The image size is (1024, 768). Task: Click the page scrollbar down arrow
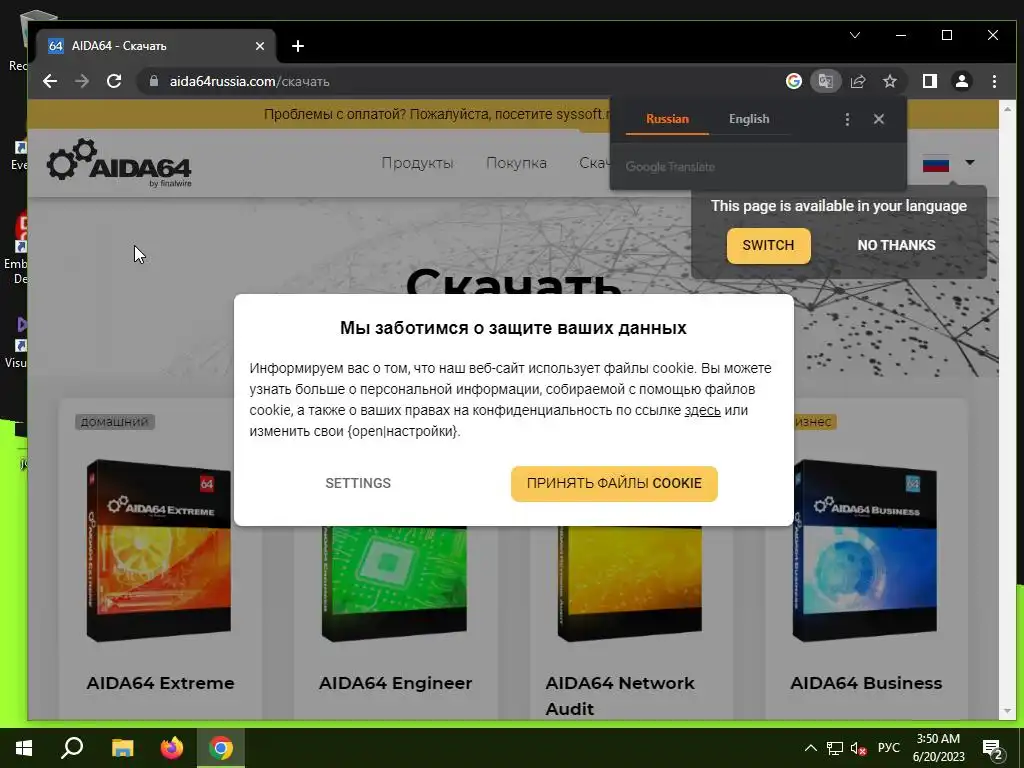[x=1006, y=711]
